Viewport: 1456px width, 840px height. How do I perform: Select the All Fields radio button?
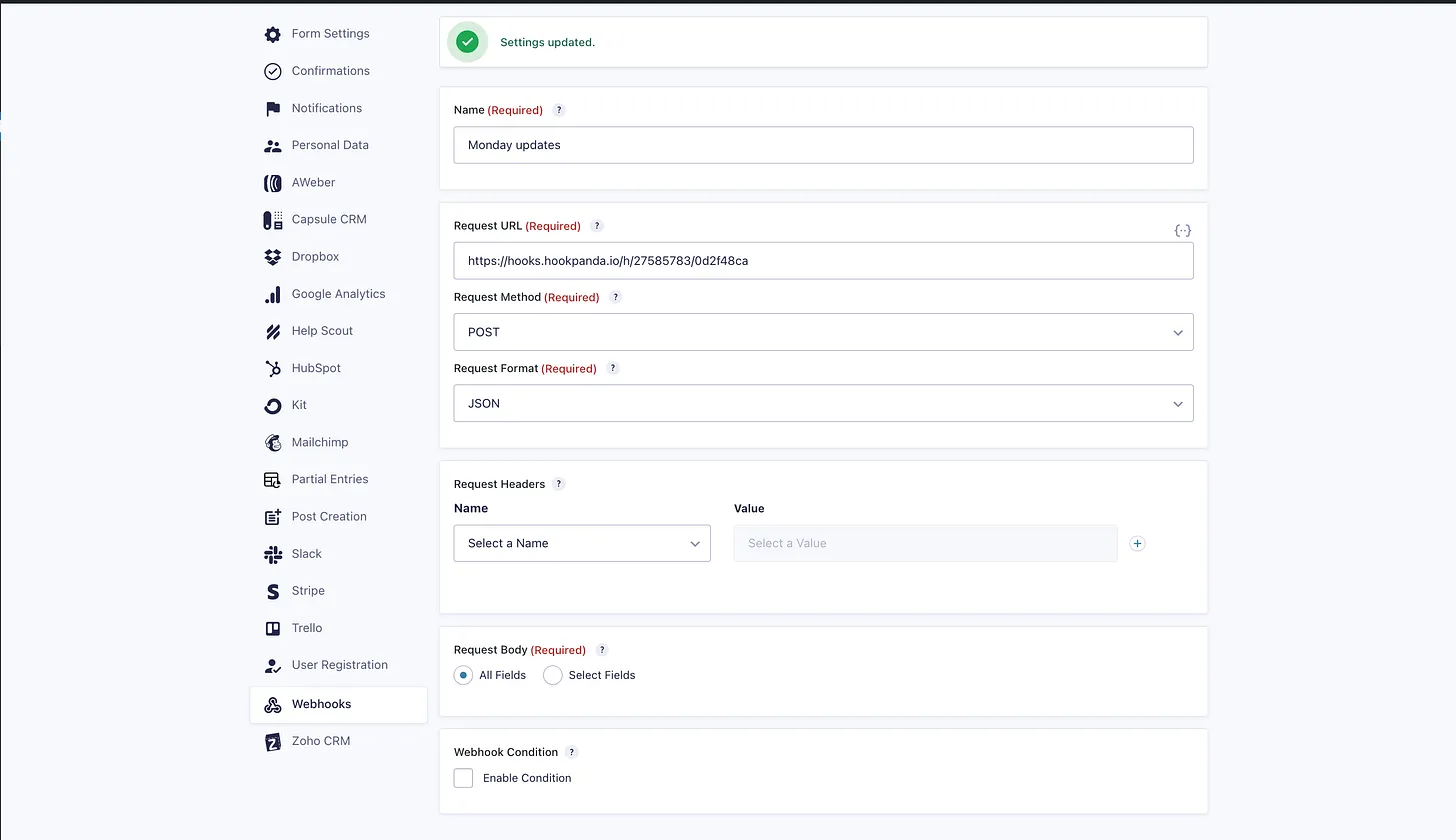463,675
